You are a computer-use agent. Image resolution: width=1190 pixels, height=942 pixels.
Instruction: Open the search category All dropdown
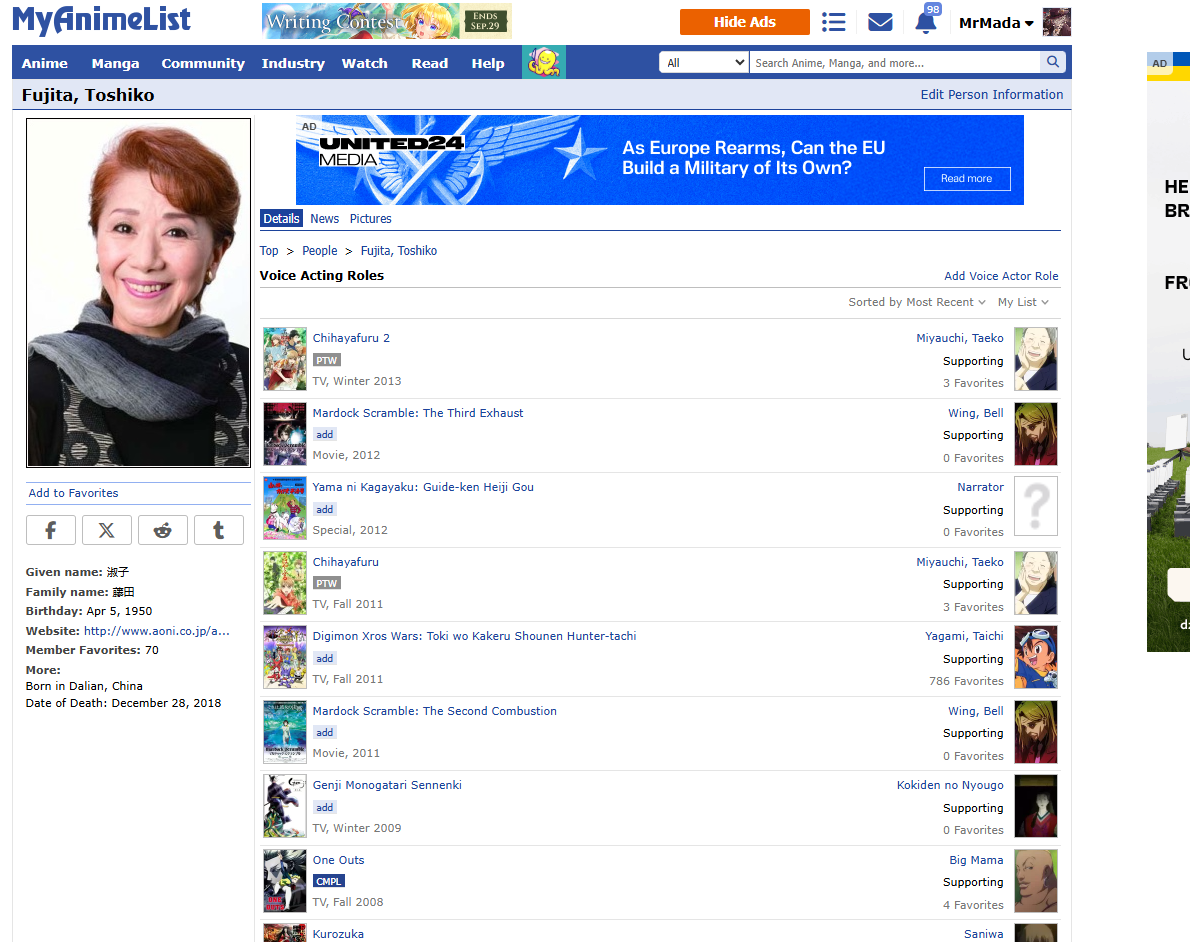(x=704, y=62)
